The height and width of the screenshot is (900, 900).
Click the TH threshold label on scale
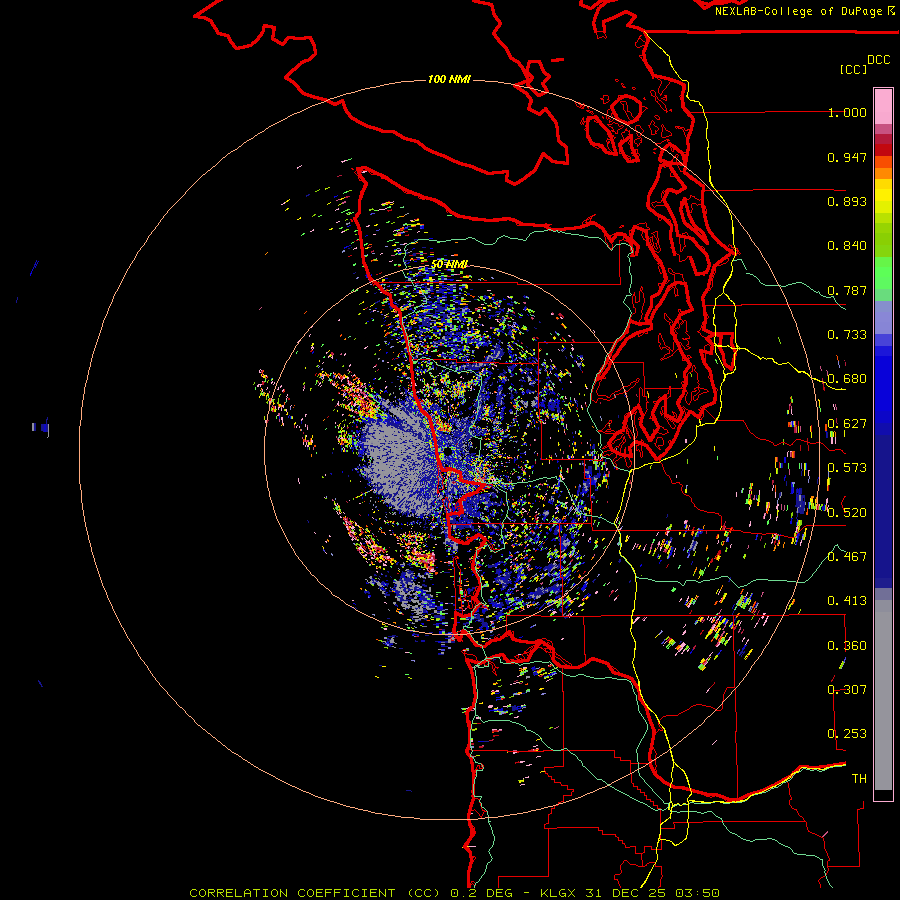click(x=859, y=779)
